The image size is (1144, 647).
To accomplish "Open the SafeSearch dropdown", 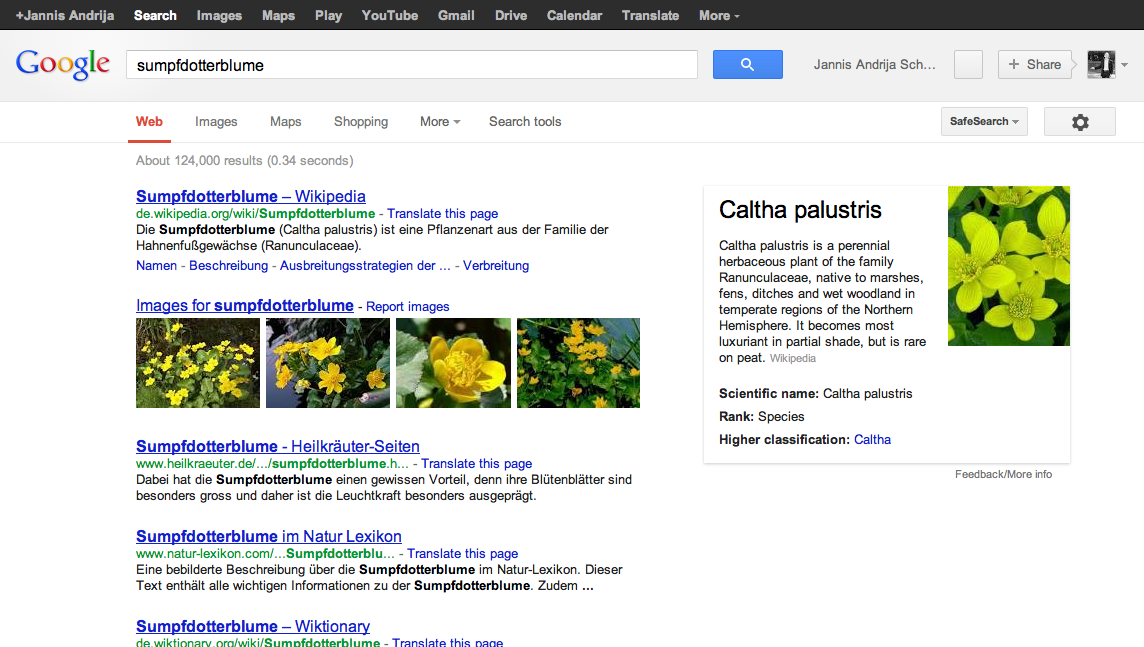I will pos(984,122).
